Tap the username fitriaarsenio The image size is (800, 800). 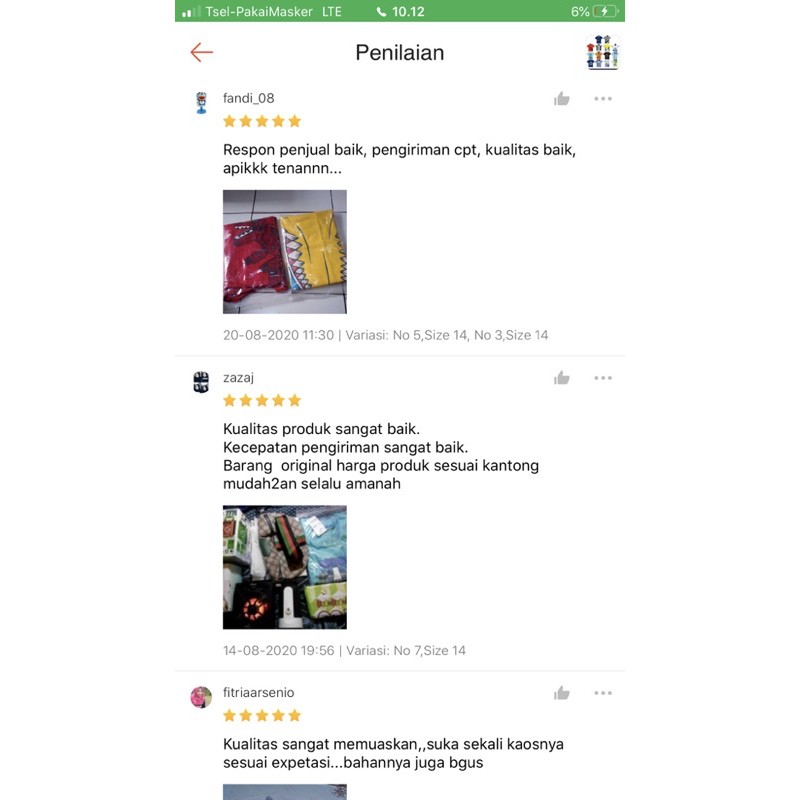258,692
